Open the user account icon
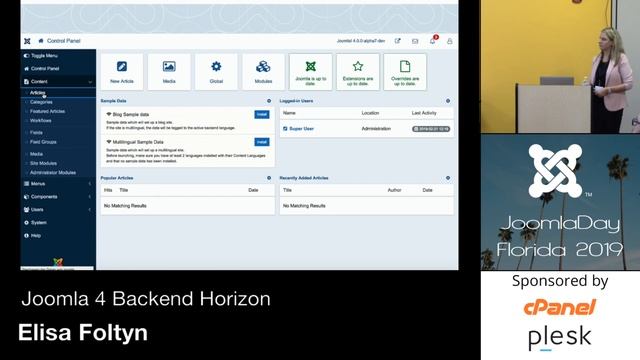This screenshot has width=640, height=360. coord(449,41)
